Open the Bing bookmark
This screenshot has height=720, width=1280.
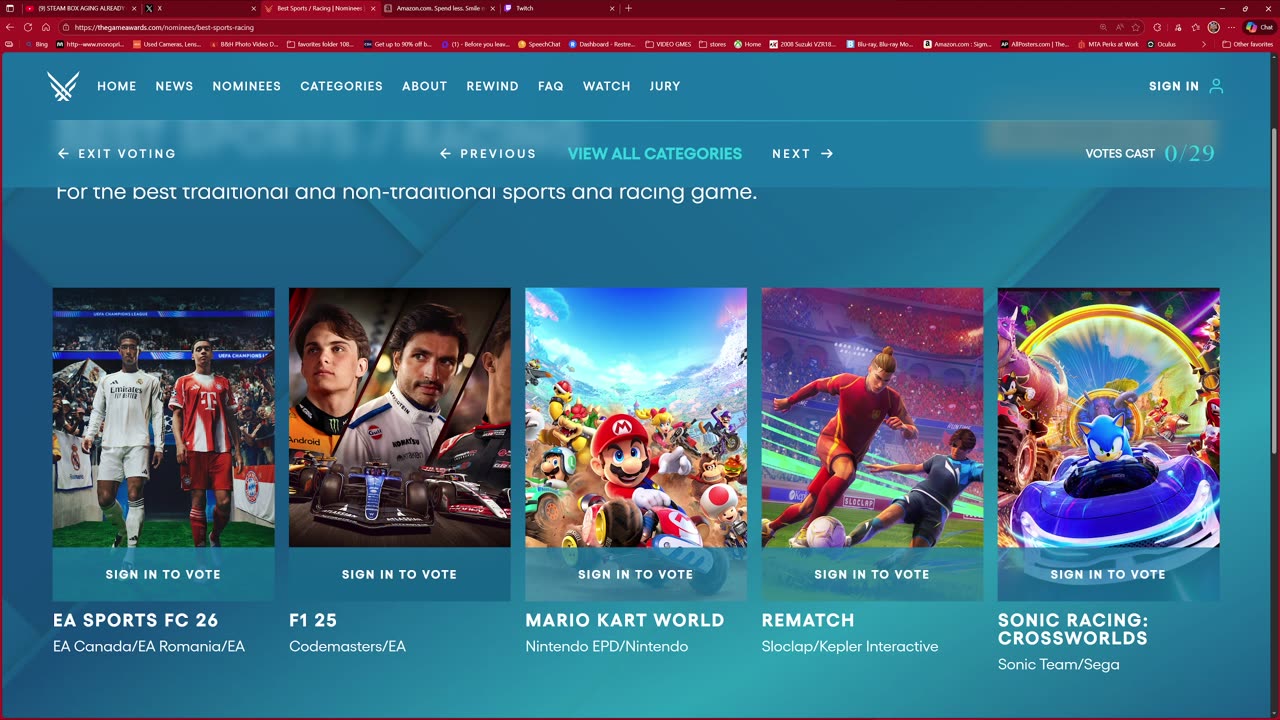click(36, 44)
